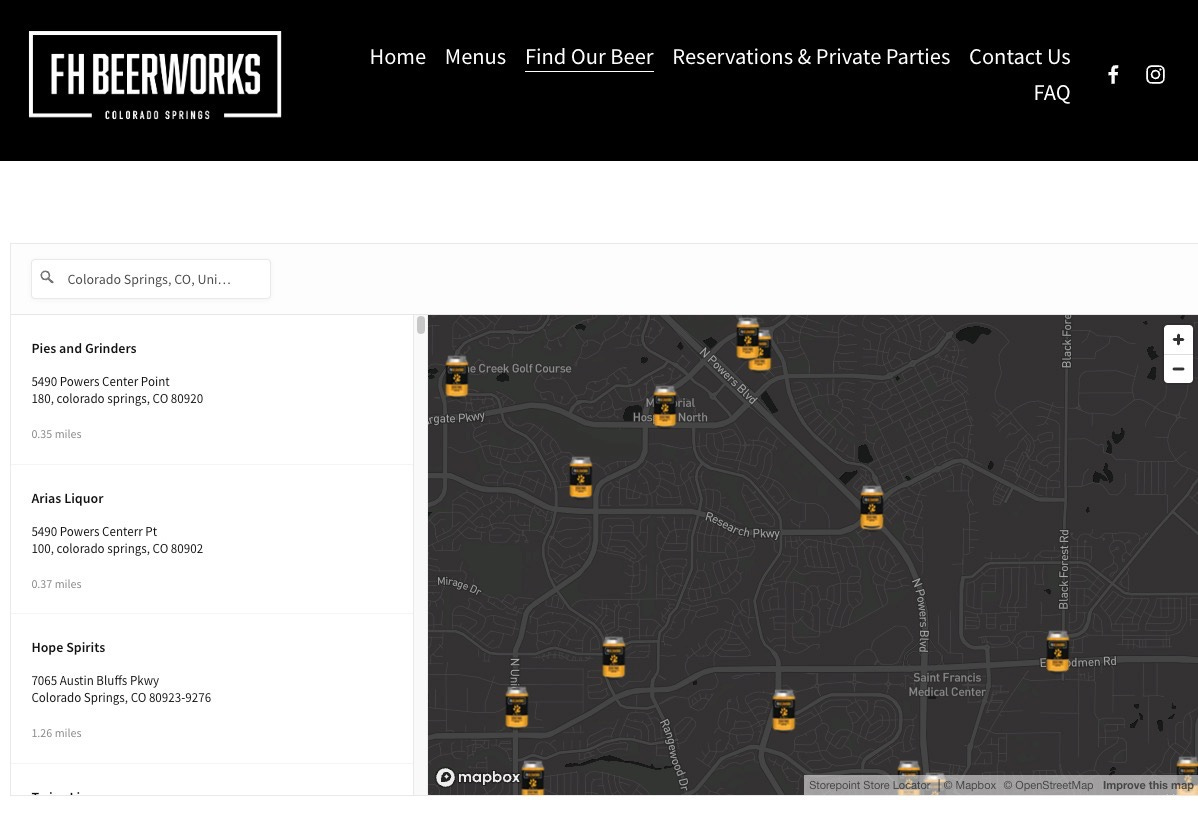This screenshot has height=831, width=1198.
Task: Open the © OpenStreetMap attribution link
Action: (x=1048, y=785)
